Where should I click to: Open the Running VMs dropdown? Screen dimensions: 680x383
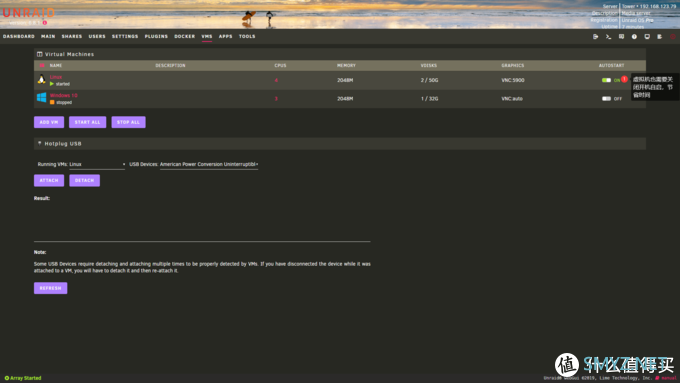(x=97, y=164)
